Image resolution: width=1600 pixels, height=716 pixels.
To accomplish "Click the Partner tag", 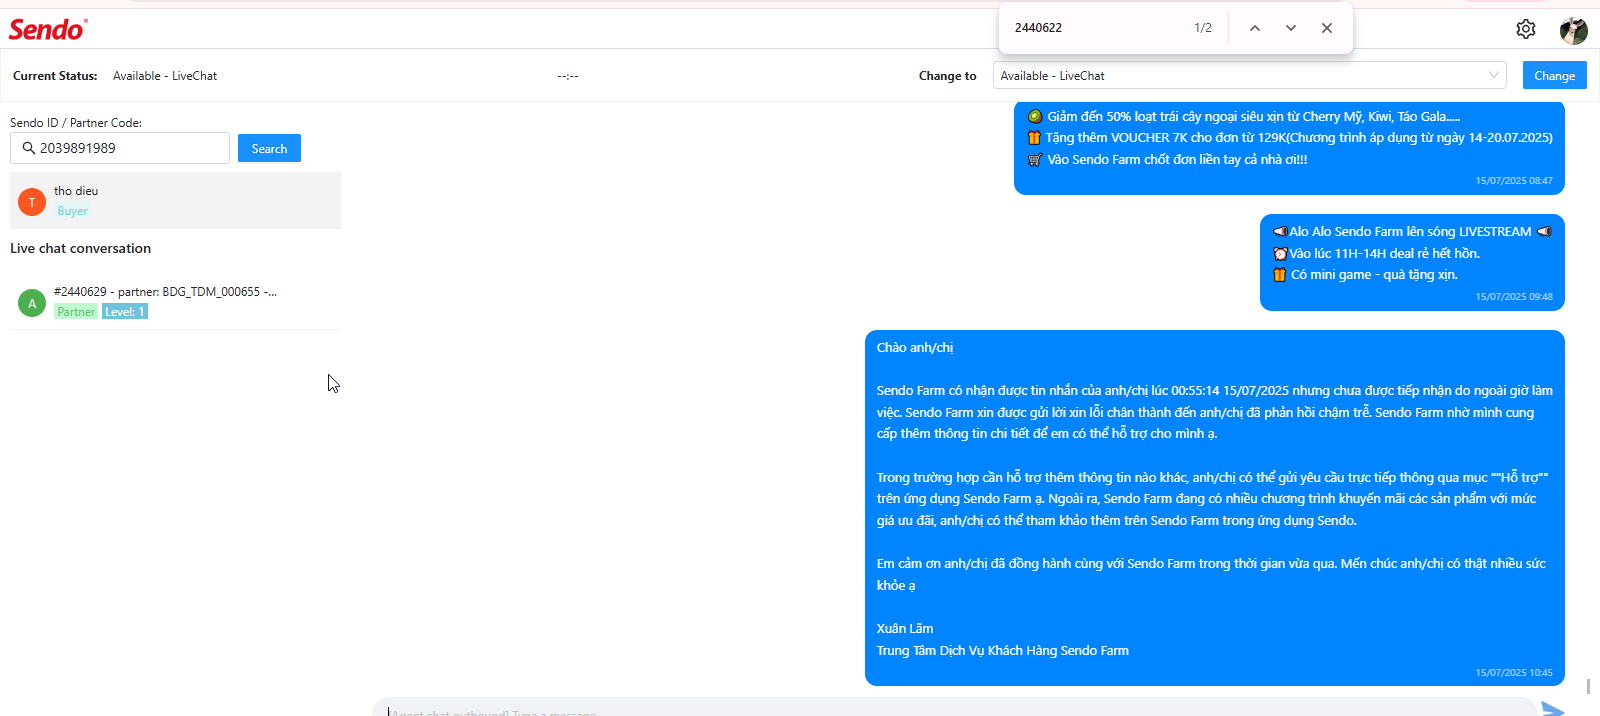I will point(76,312).
